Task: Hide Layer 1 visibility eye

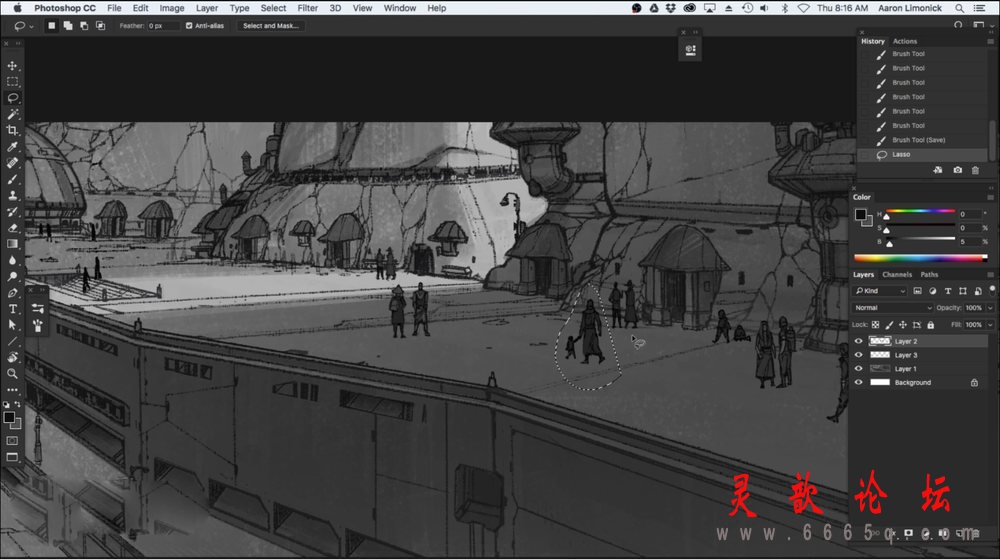Action: coord(858,368)
